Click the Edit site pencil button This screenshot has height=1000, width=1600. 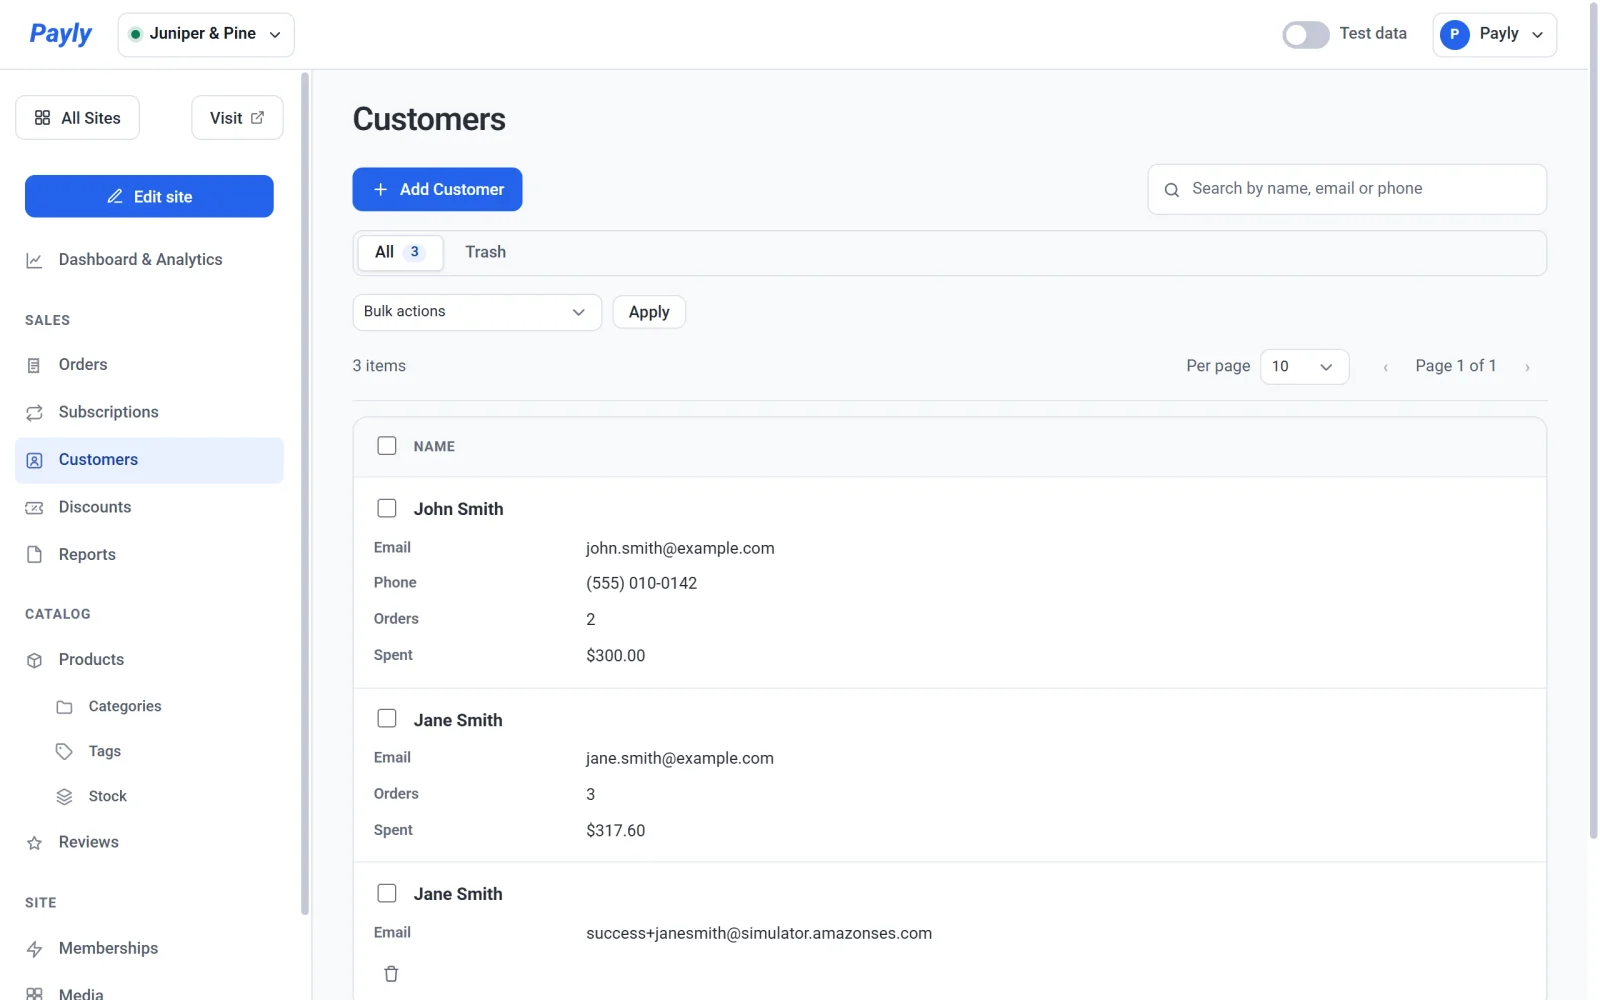tap(149, 196)
